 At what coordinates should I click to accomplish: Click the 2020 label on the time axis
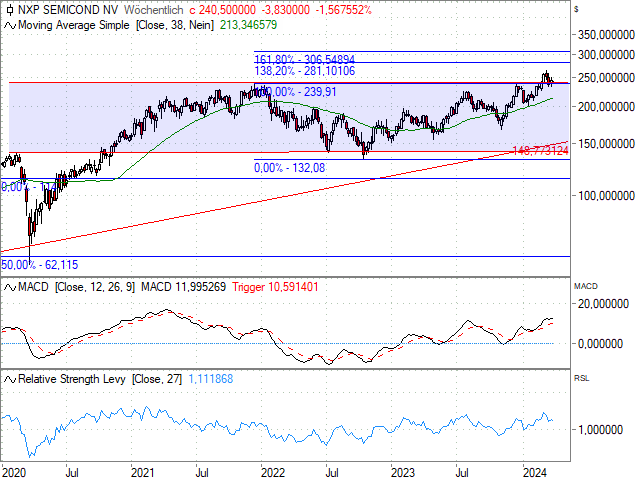(x=13, y=473)
